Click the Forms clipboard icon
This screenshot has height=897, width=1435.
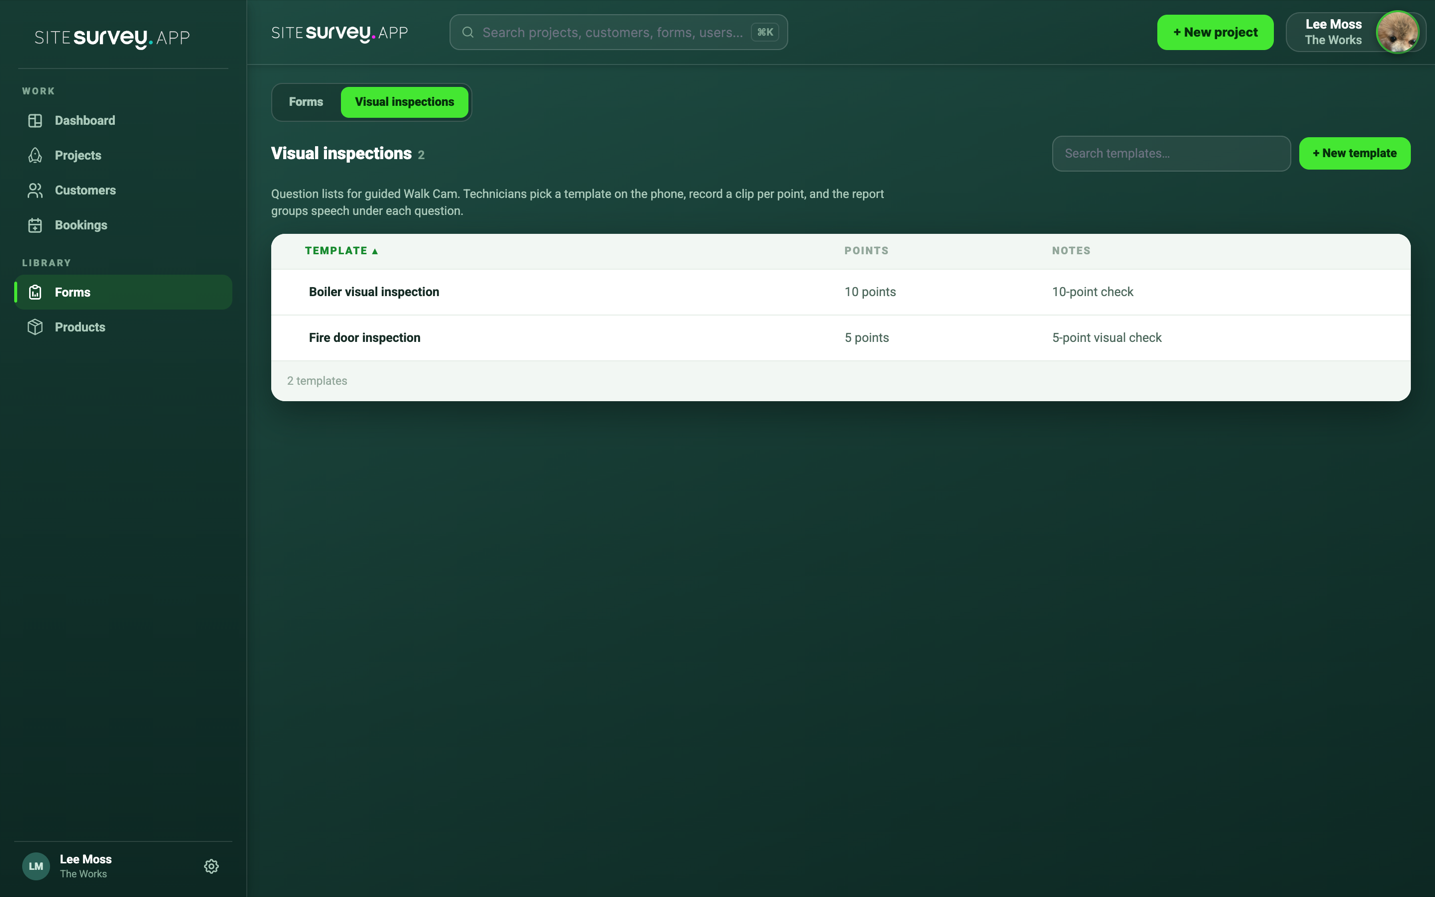(x=35, y=292)
